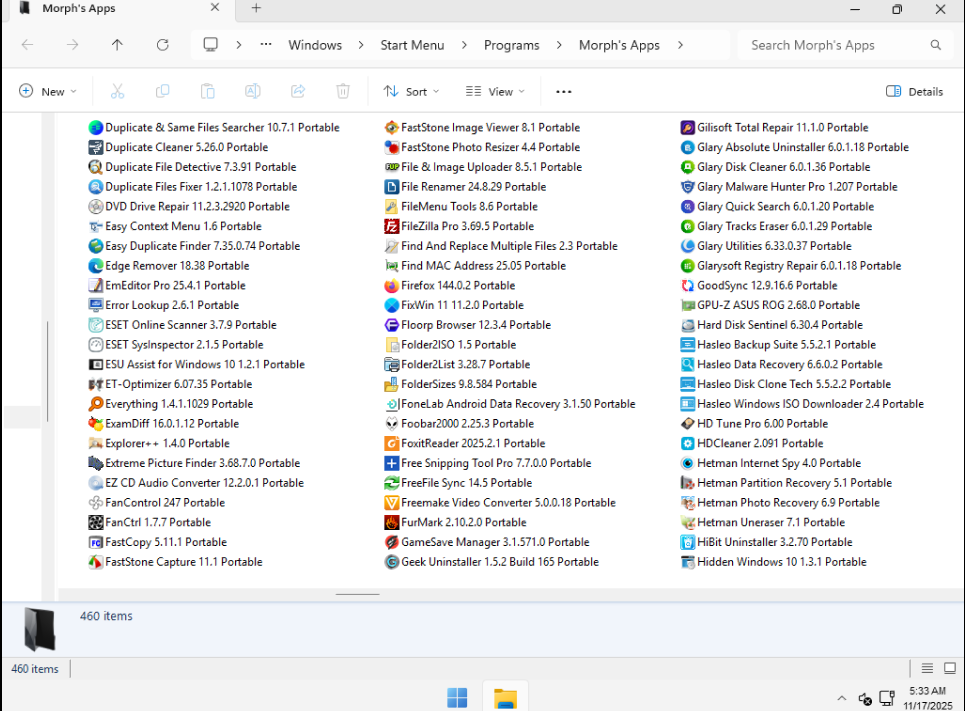Click the Programs breadcrumb segment
The width and height of the screenshot is (965, 711).
pyautogui.click(x=511, y=45)
